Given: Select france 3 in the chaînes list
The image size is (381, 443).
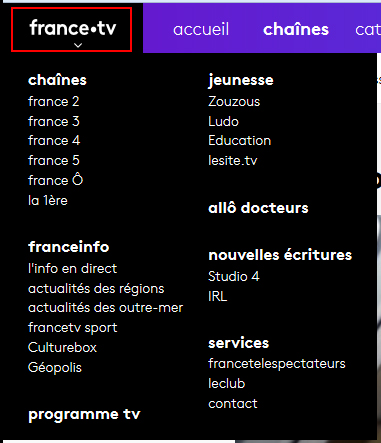Looking at the screenshot, I should [x=54, y=121].
